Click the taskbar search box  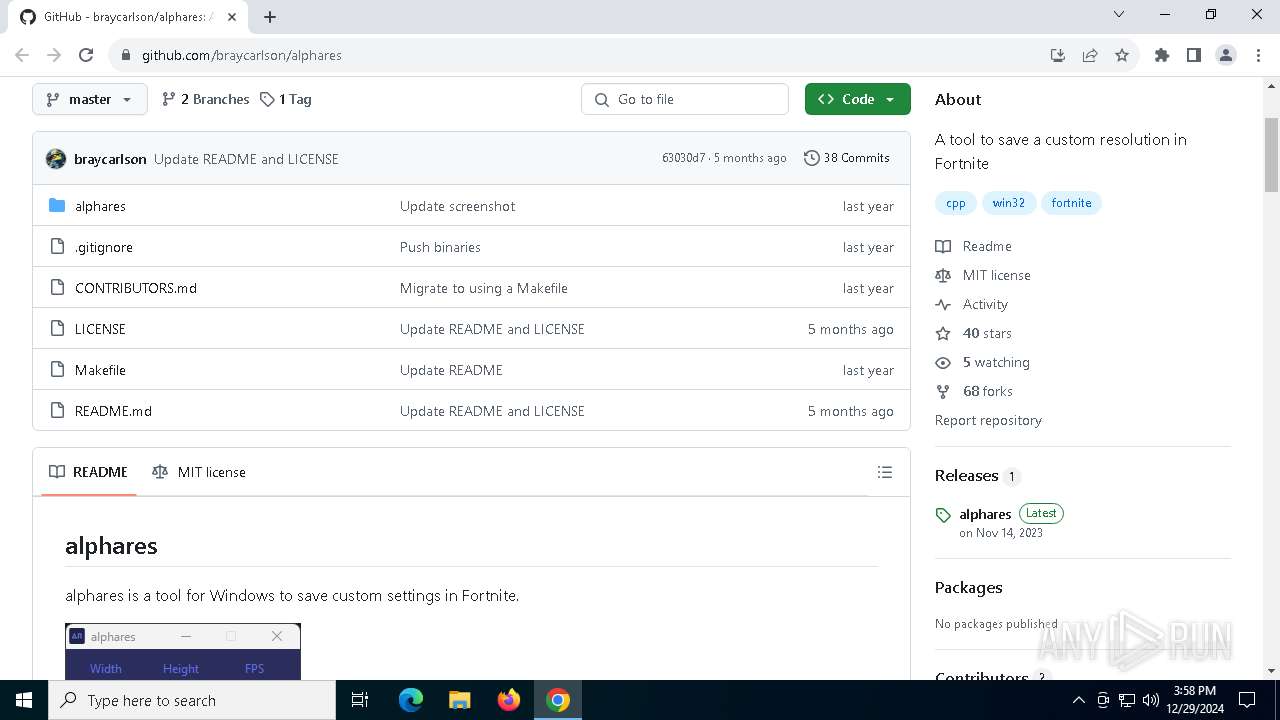tap(192, 700)
